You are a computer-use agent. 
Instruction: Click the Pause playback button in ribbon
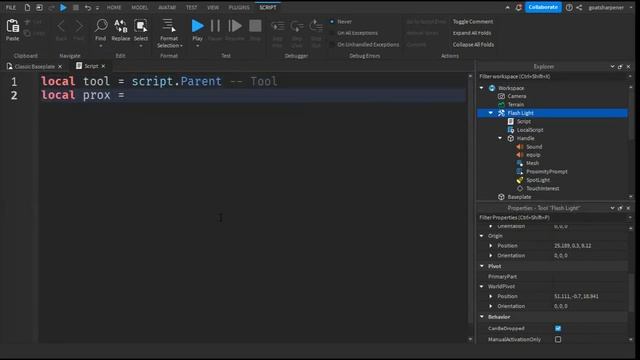(215, 26)
